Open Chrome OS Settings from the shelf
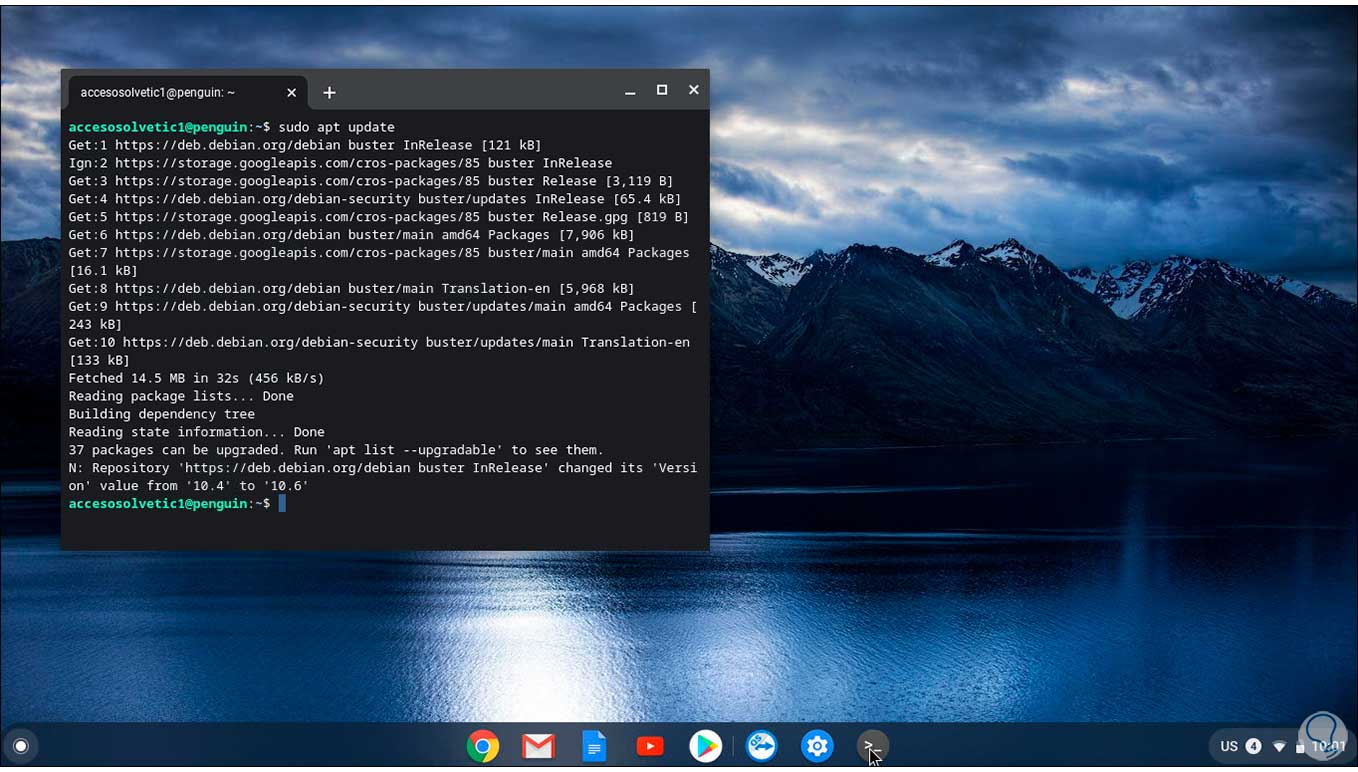The width and height of the screenshot is (1358, 772). pos(817,746)
